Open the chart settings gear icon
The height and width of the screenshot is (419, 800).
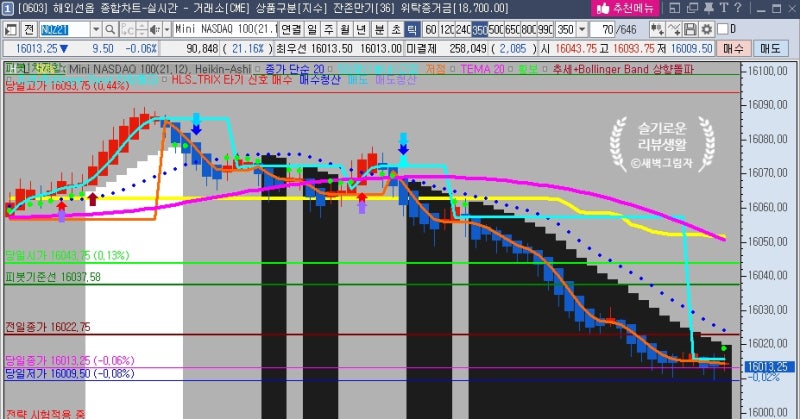(707, 30)
